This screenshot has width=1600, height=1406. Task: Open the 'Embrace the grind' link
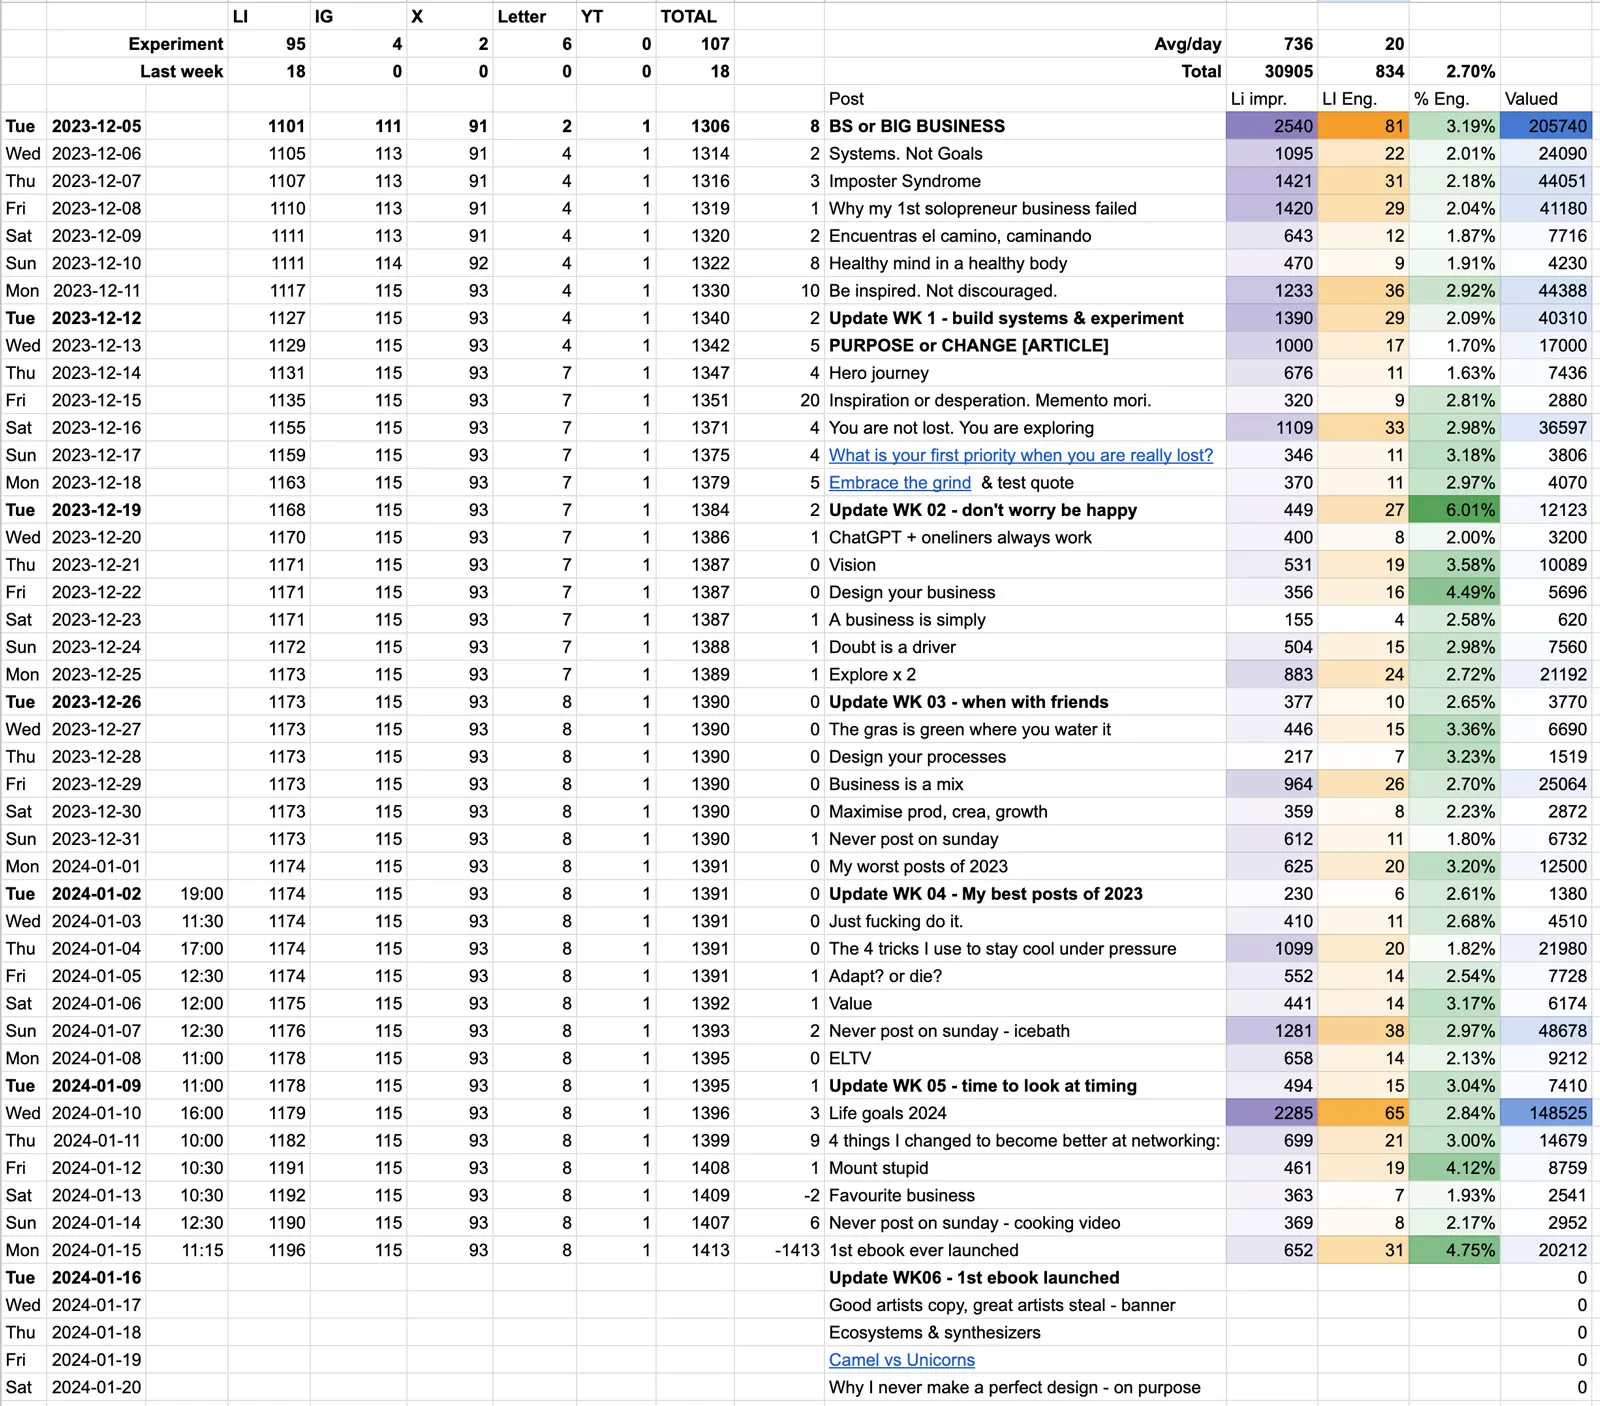[x=900, y=482]
